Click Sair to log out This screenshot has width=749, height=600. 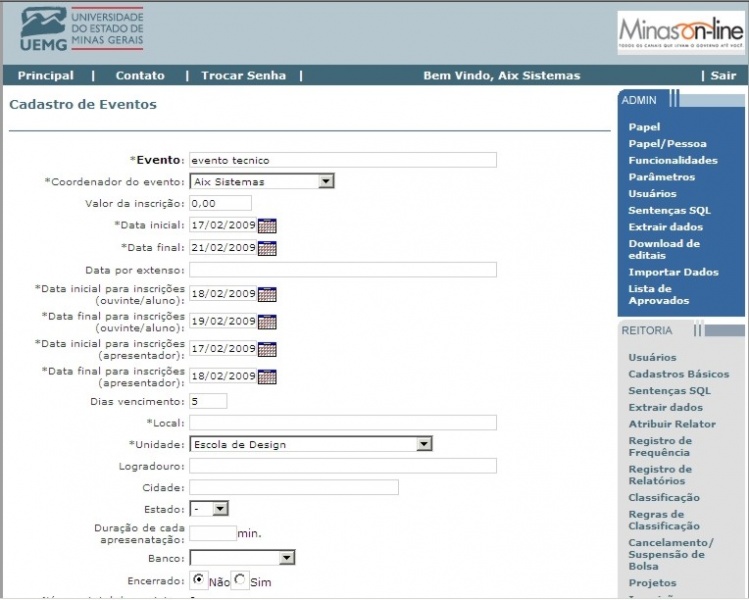(723, 75)
